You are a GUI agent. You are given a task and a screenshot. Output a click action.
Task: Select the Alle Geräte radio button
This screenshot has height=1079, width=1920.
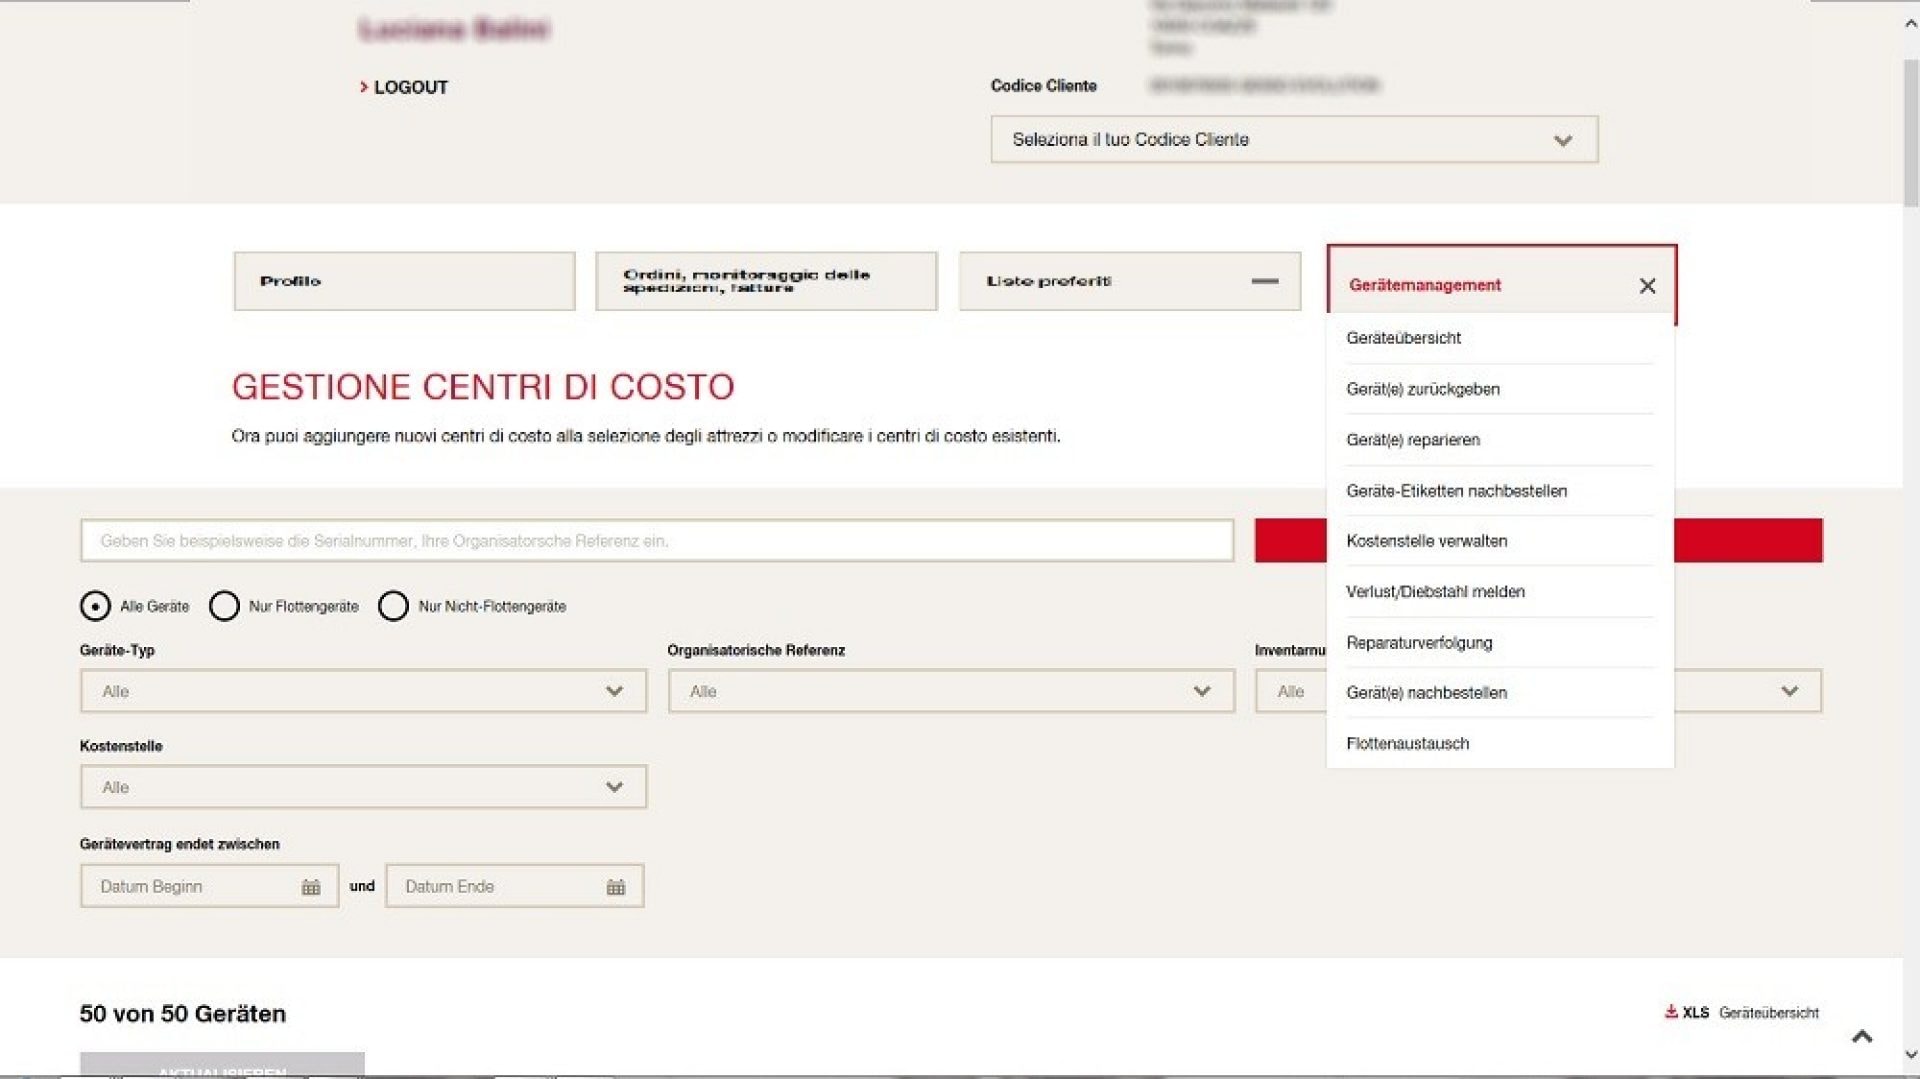click(x=95, y=606)
